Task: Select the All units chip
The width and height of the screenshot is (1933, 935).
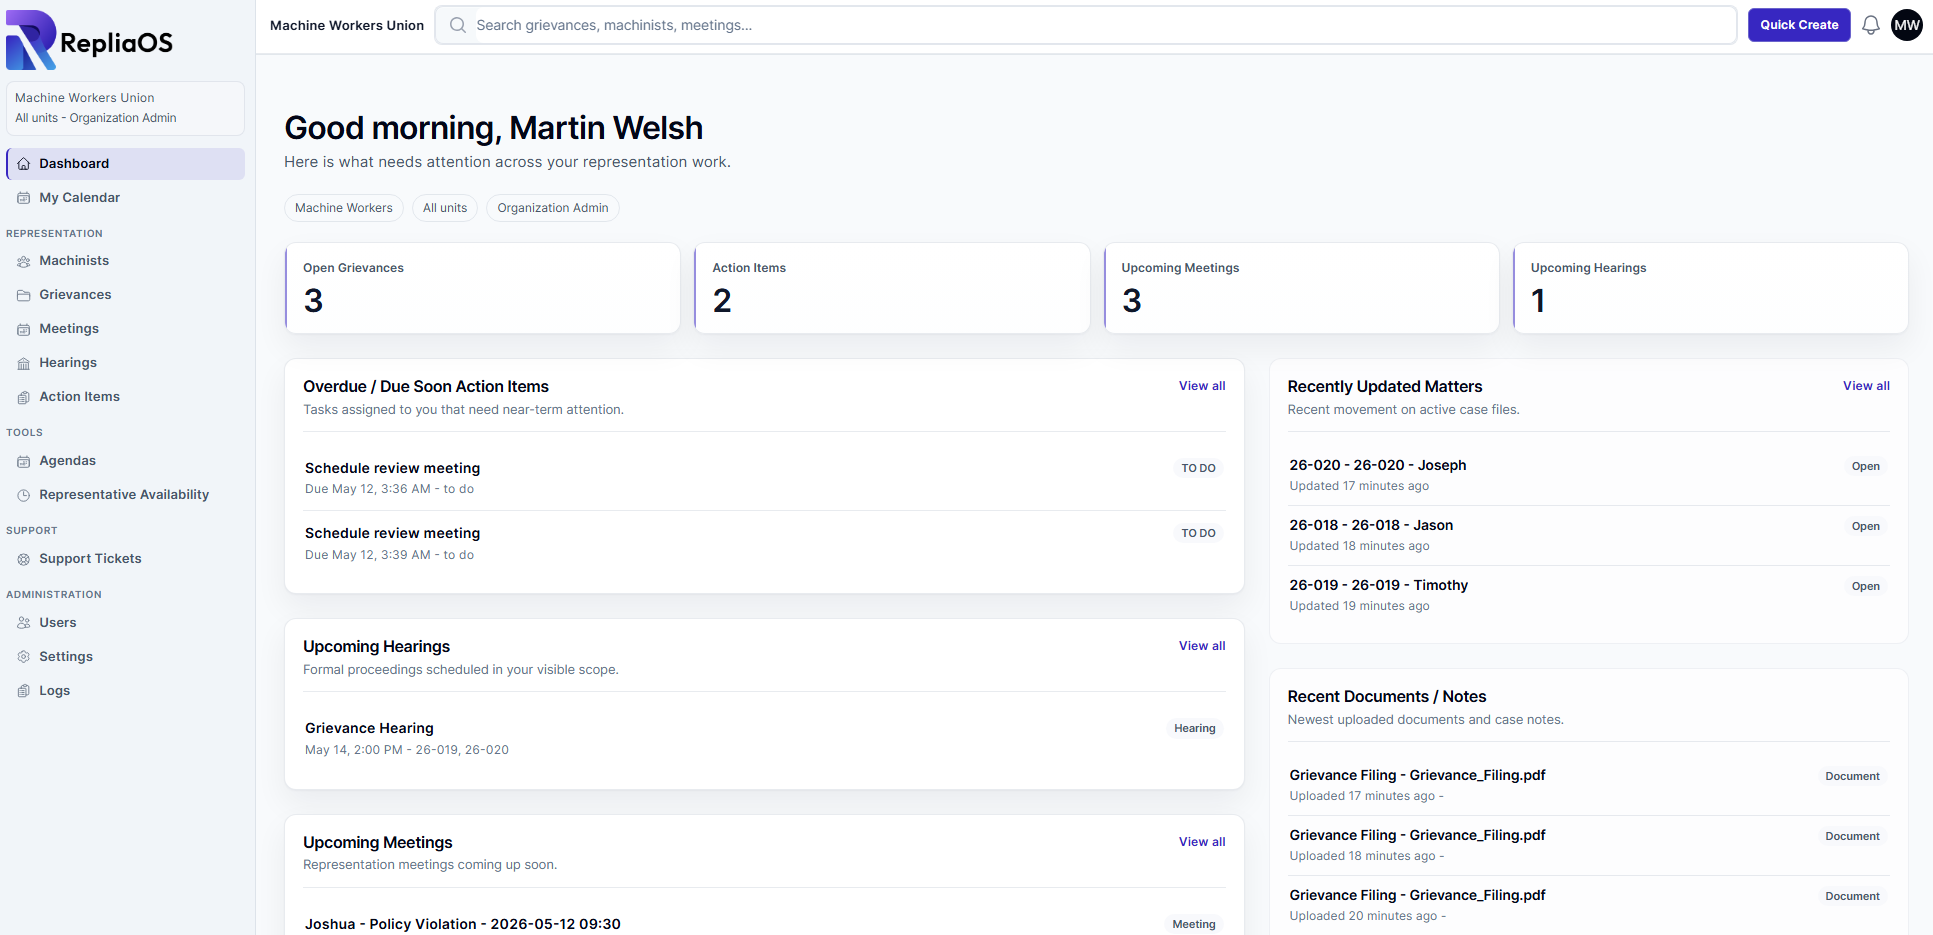Action: coord(445,208)
